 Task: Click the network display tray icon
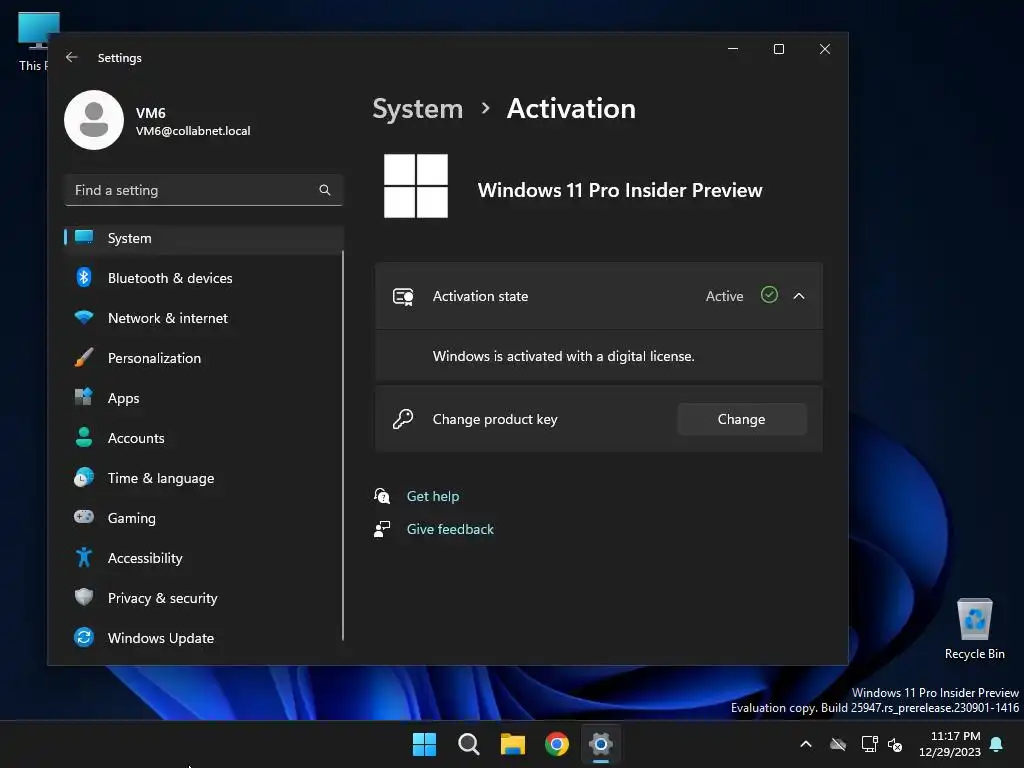pyautogui.click(x=869, y=744)
